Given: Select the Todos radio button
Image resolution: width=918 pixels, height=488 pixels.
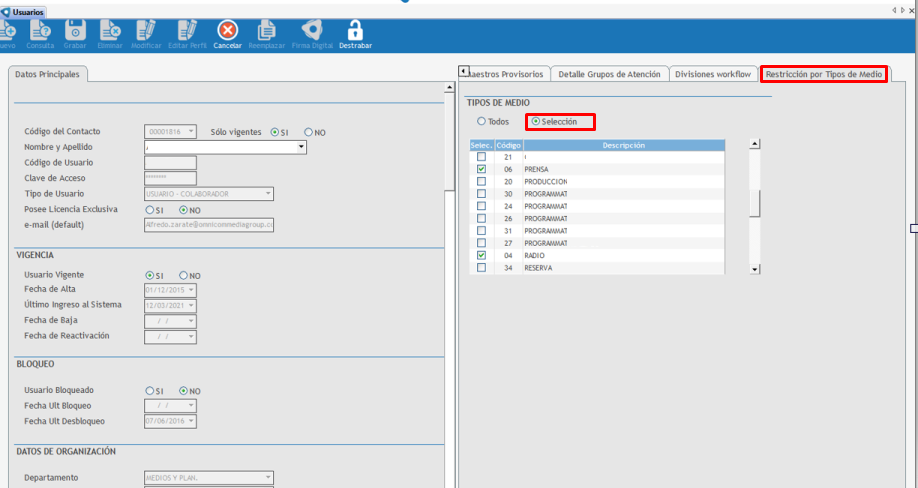Looking at the screenshot, I should pos(482,122).
